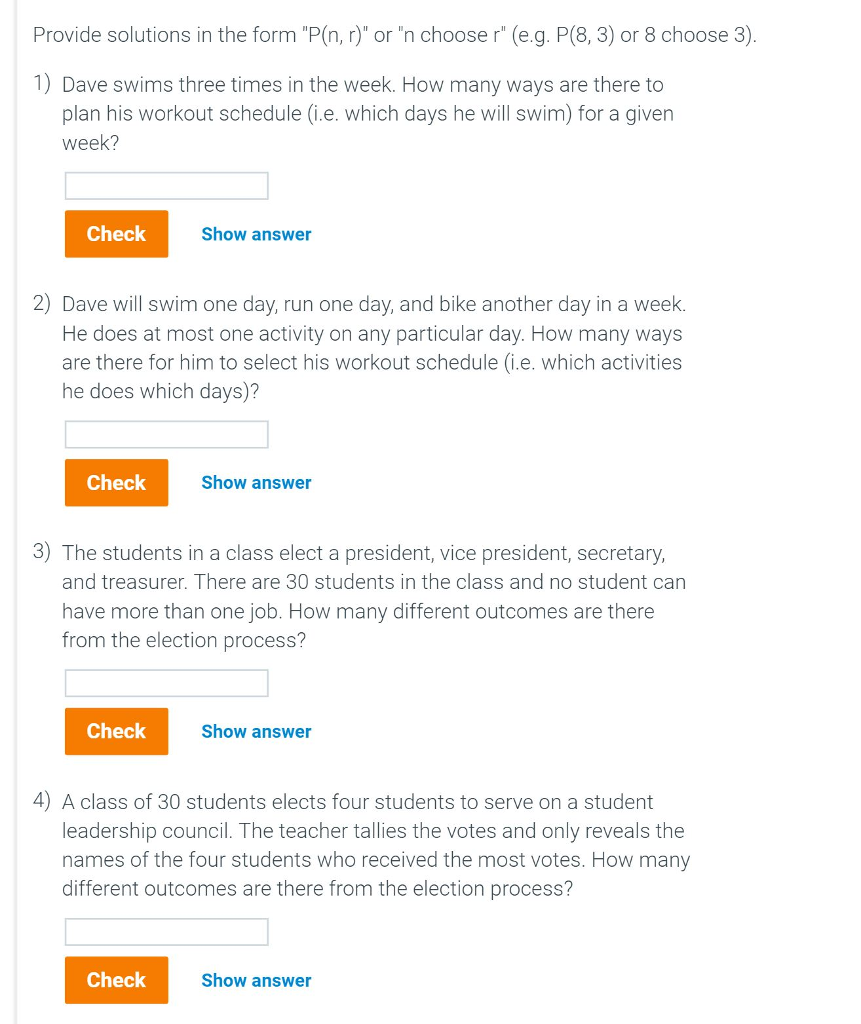Click the Check button for question 1
The height and width of the screenshot is (1024, 861).
(116, 233)
